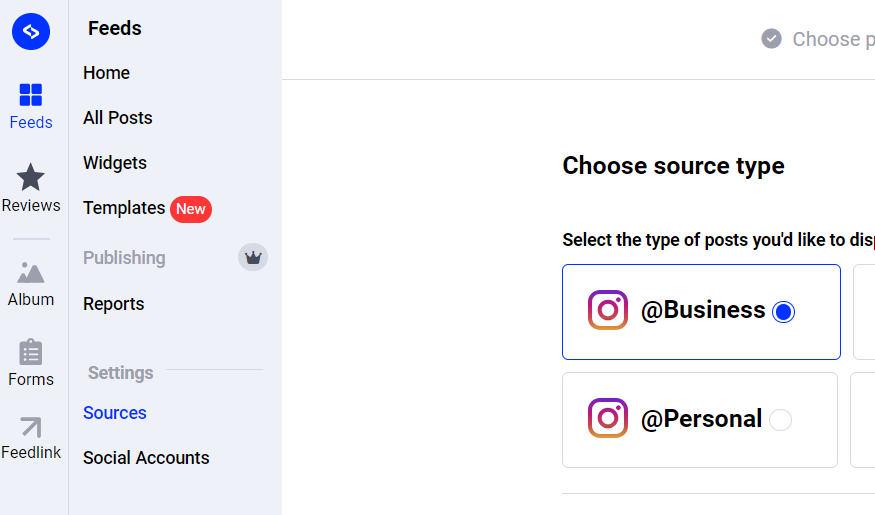Viewport: 875px width, 515px height.
Task: Open the Sources settings link
Action: 115,413
